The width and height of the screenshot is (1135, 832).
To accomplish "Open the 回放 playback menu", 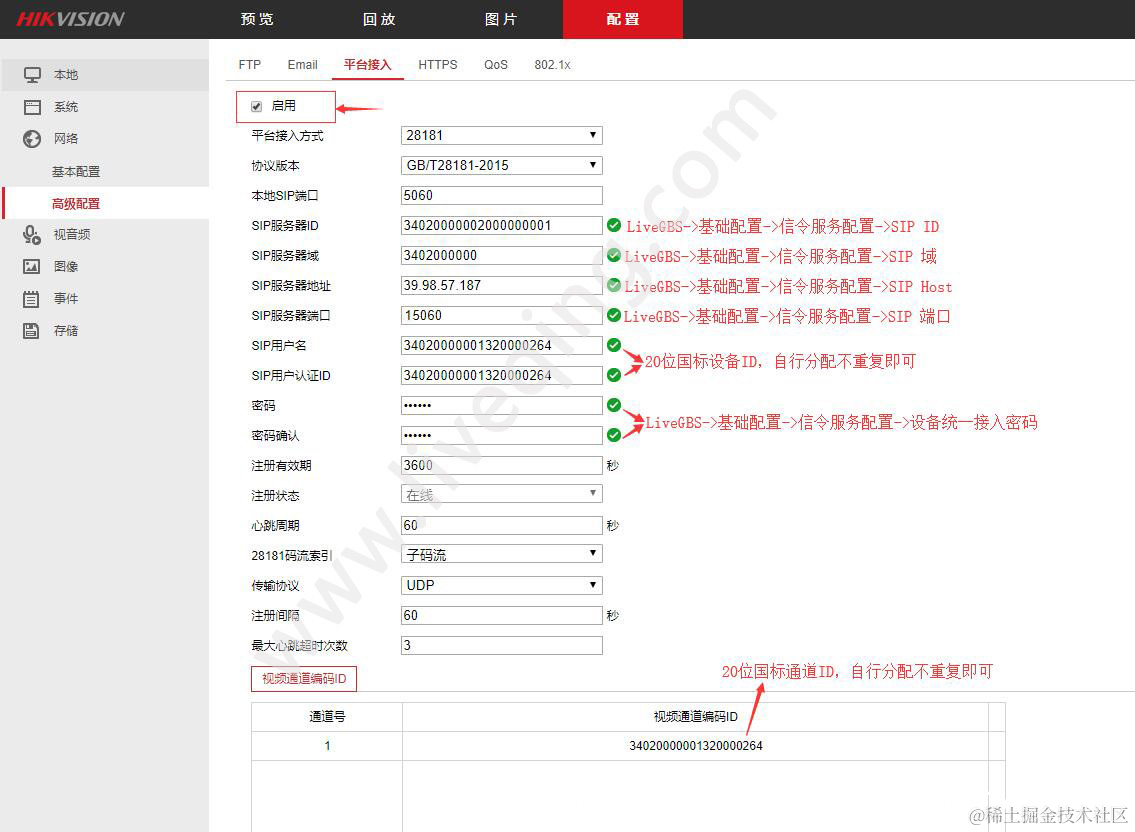I will point(377,18).
